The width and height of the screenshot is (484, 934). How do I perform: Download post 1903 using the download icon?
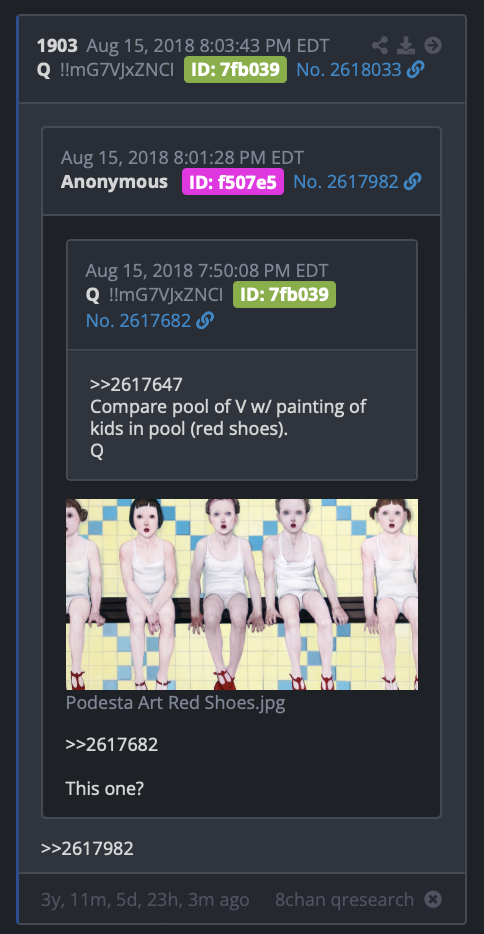tap(406, 45)
